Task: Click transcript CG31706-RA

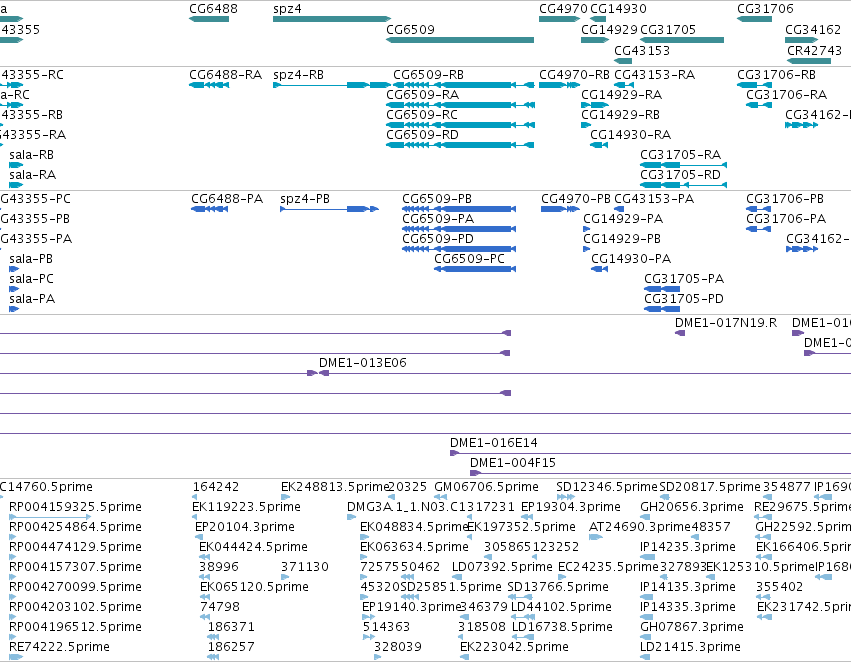Action: [x=786, y=94]
